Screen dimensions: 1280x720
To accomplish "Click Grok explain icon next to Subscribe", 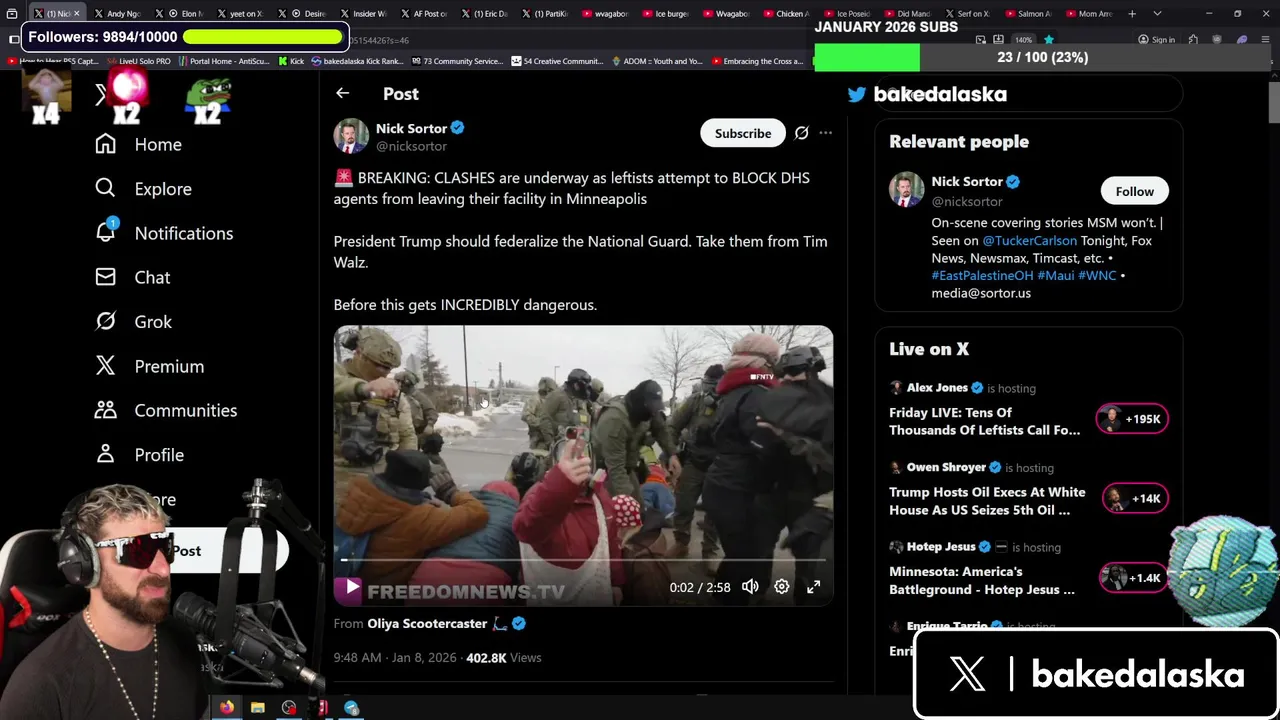I will [x=801, y=133].
